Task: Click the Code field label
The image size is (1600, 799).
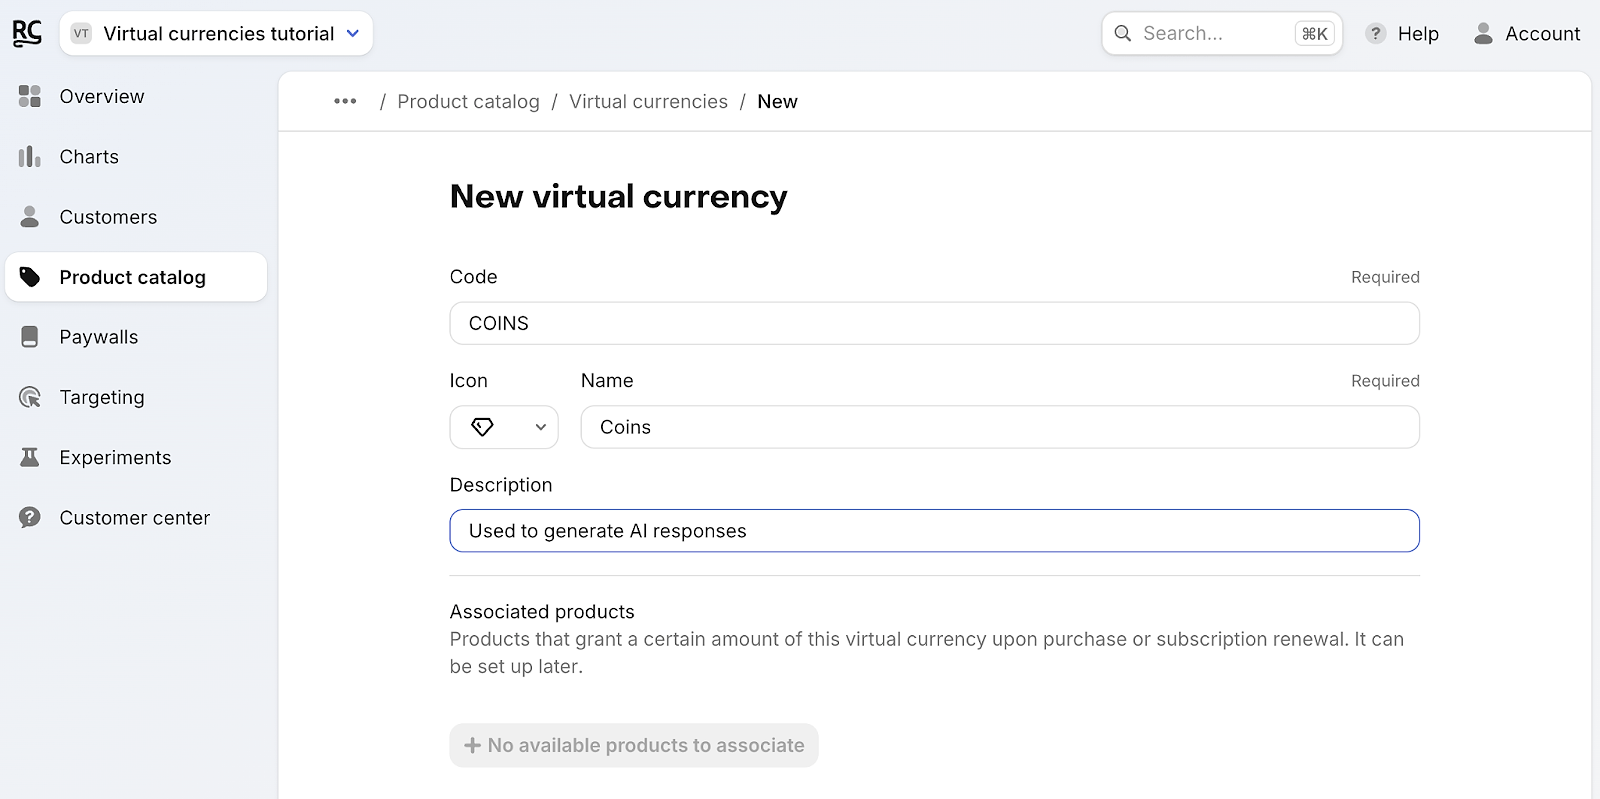Action: click(x=473, y=277)
